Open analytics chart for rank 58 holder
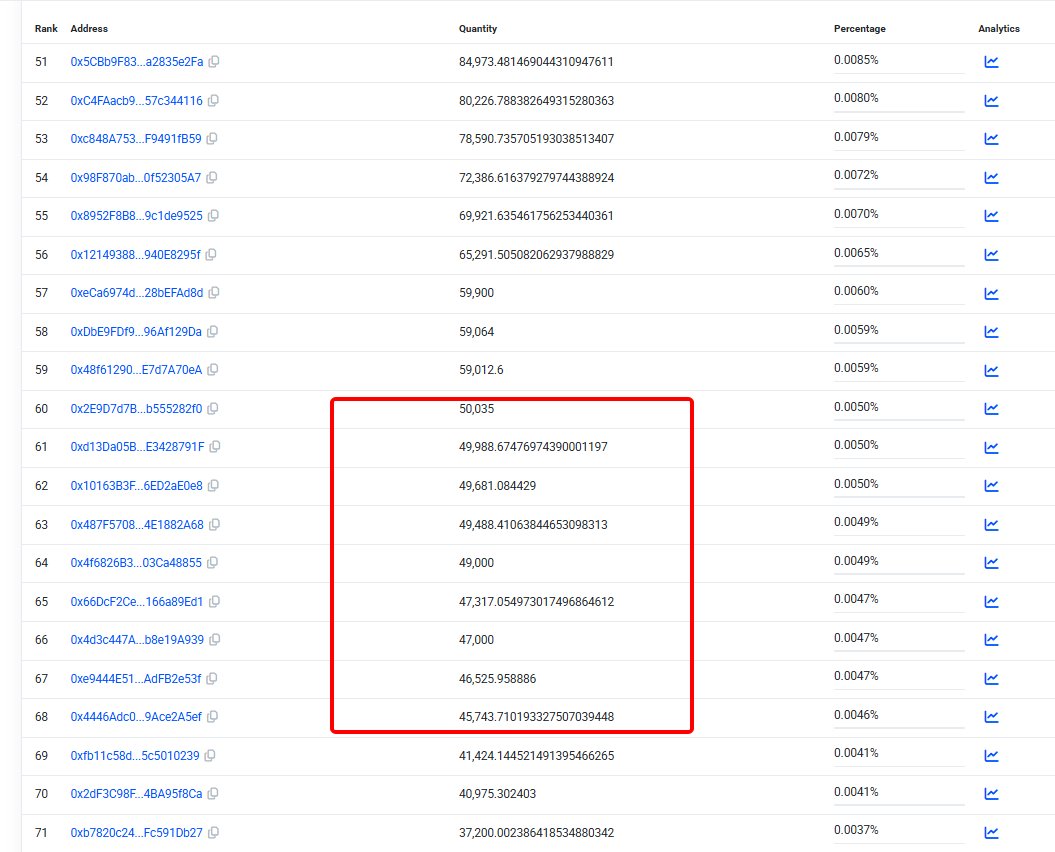1055x852 pixels. click(x=991, y=332)
